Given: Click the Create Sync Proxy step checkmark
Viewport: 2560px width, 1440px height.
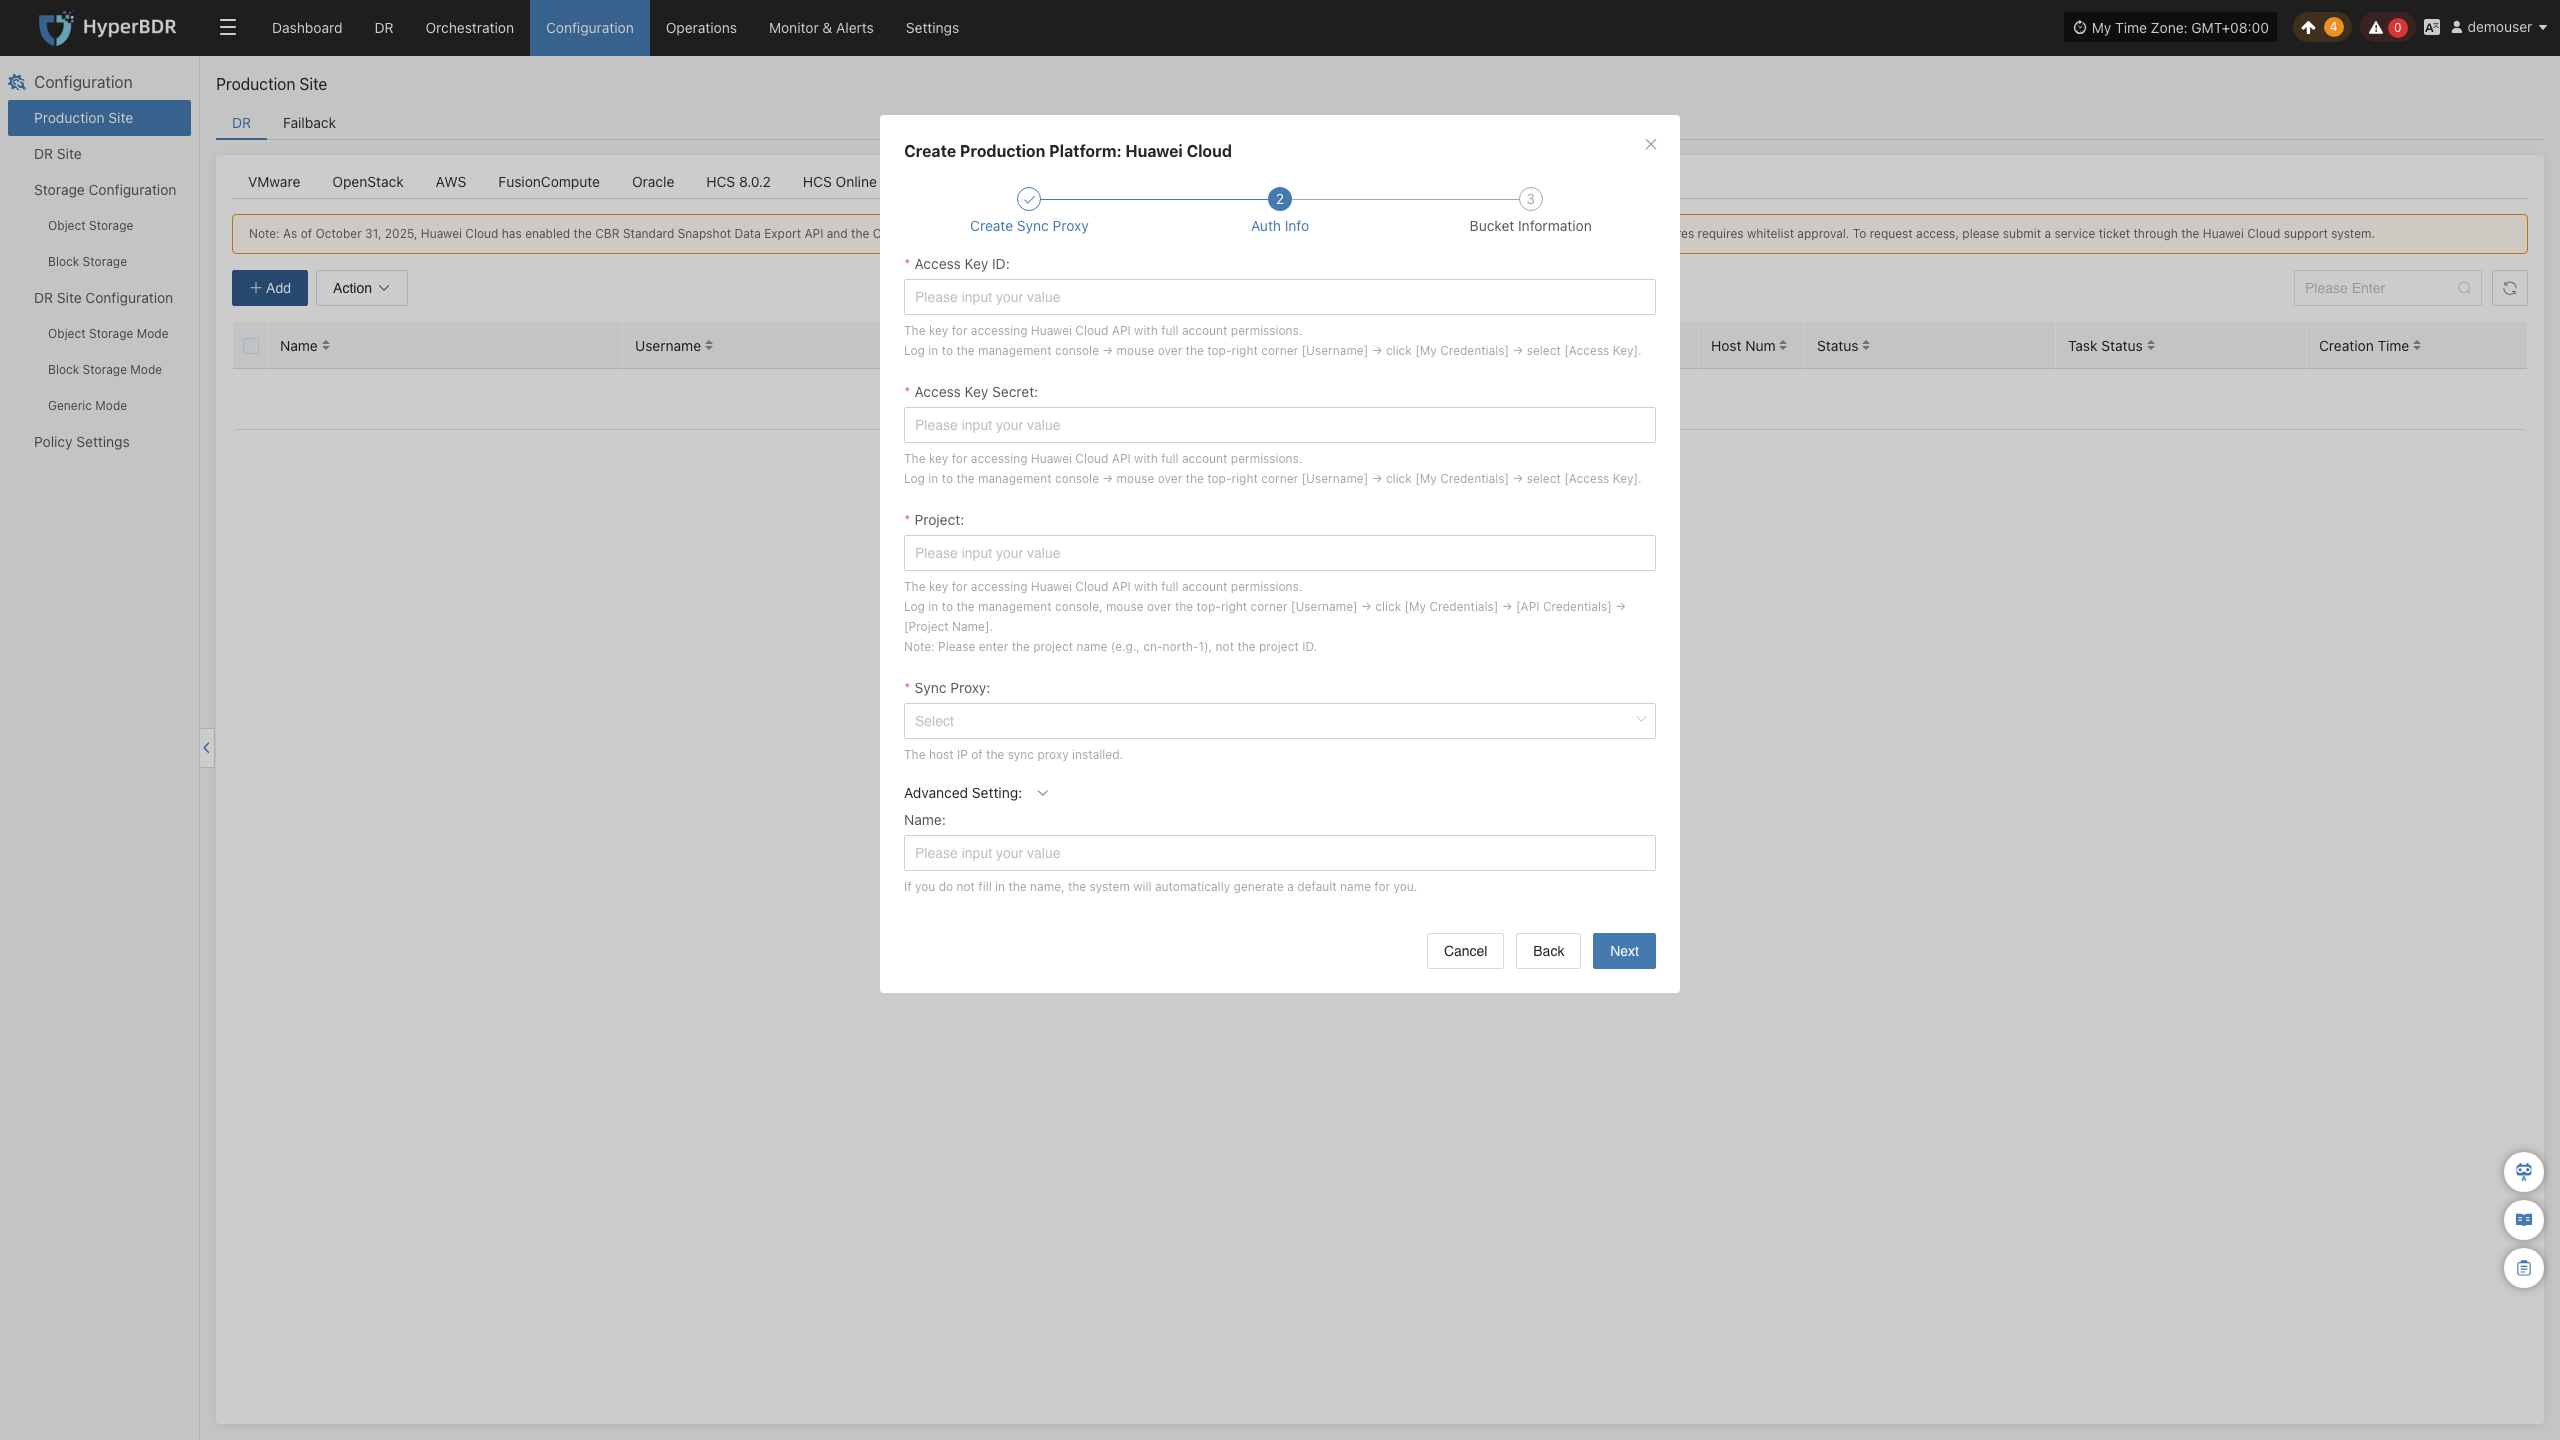Looking at the screenshot, I should point(1029,199).
